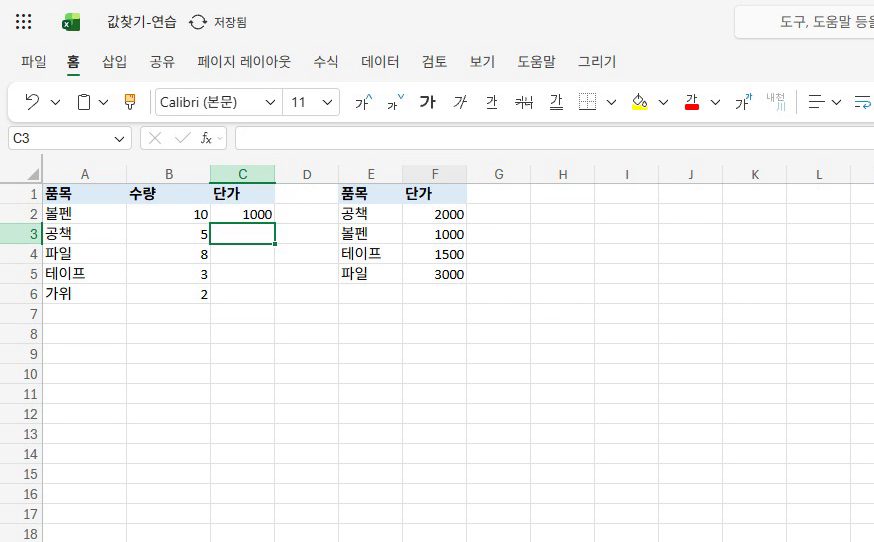Image resolution: width=874 pixels, height=542 pixels.
Task: Click the select-all corner triangle
Action: coord(33,175)
